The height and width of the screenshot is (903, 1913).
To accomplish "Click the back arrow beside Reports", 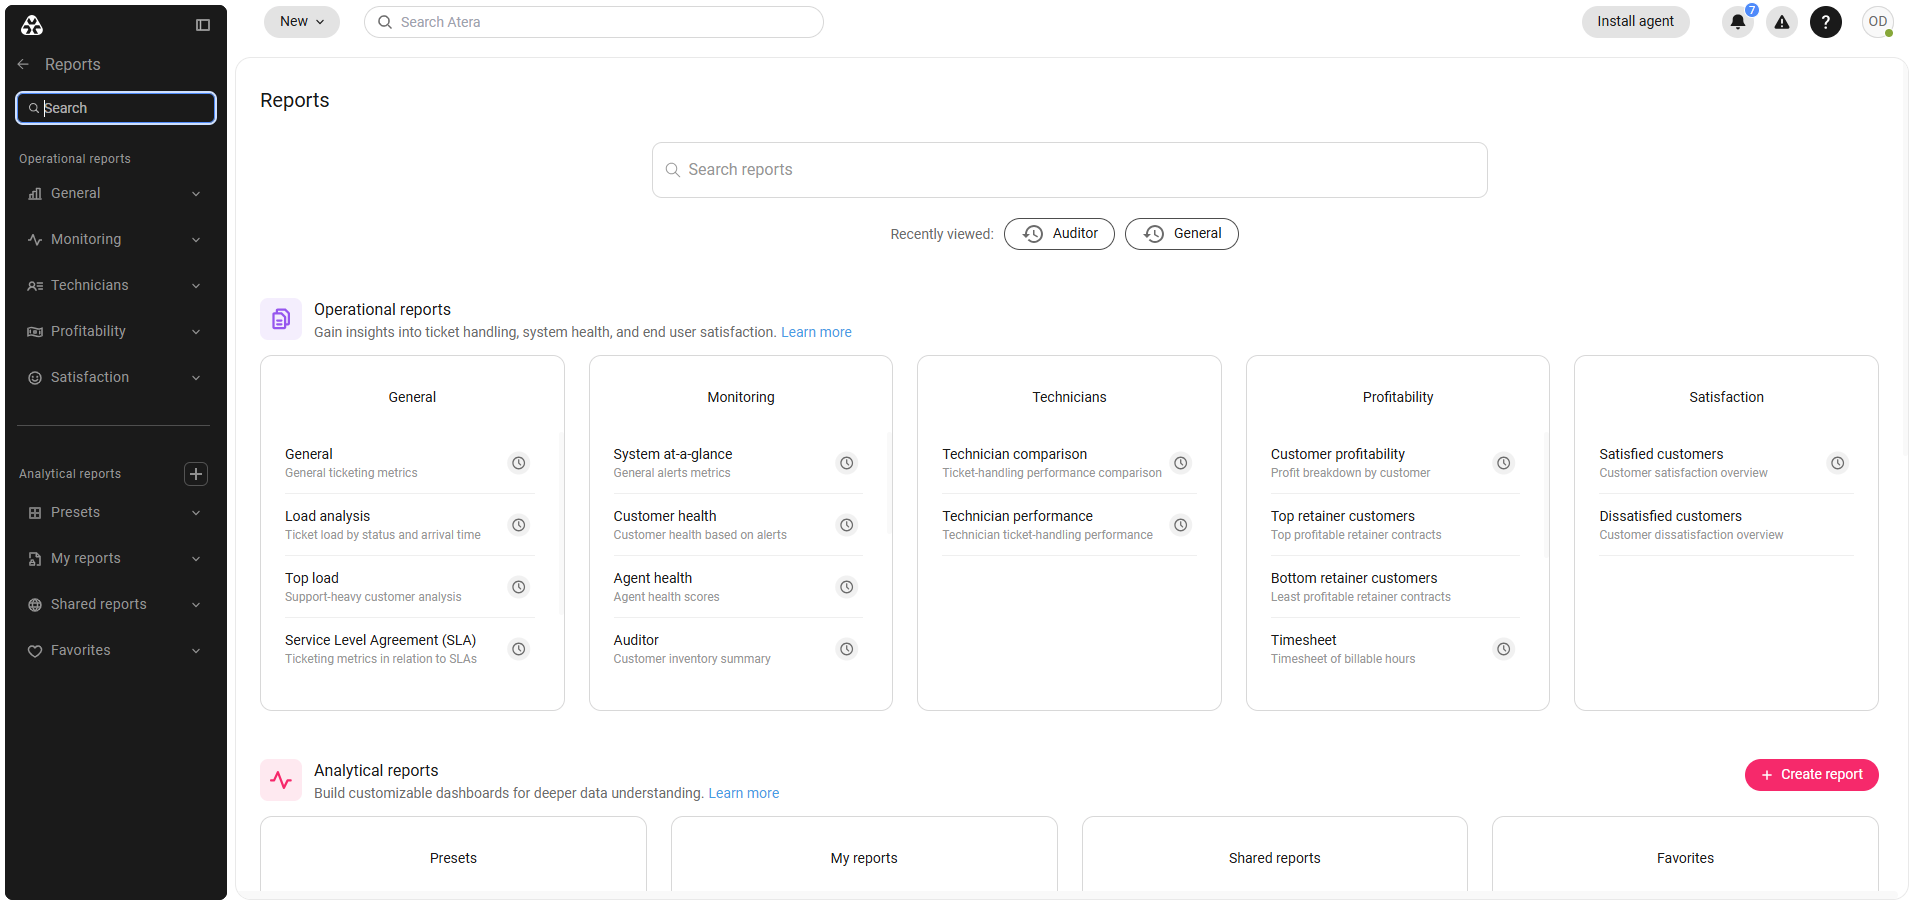I will pos(23,64).
